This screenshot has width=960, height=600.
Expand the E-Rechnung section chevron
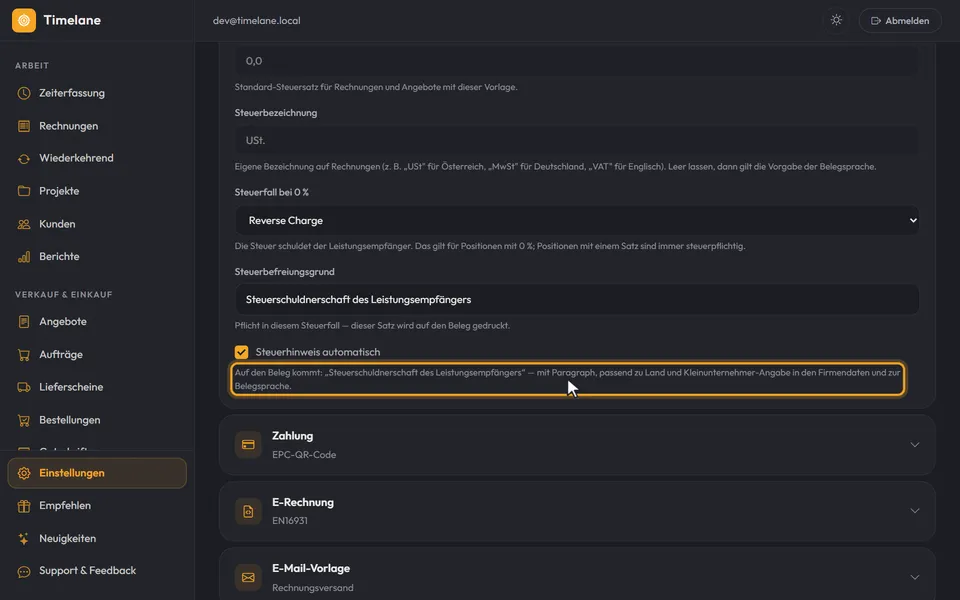click(x=914, y=511)
